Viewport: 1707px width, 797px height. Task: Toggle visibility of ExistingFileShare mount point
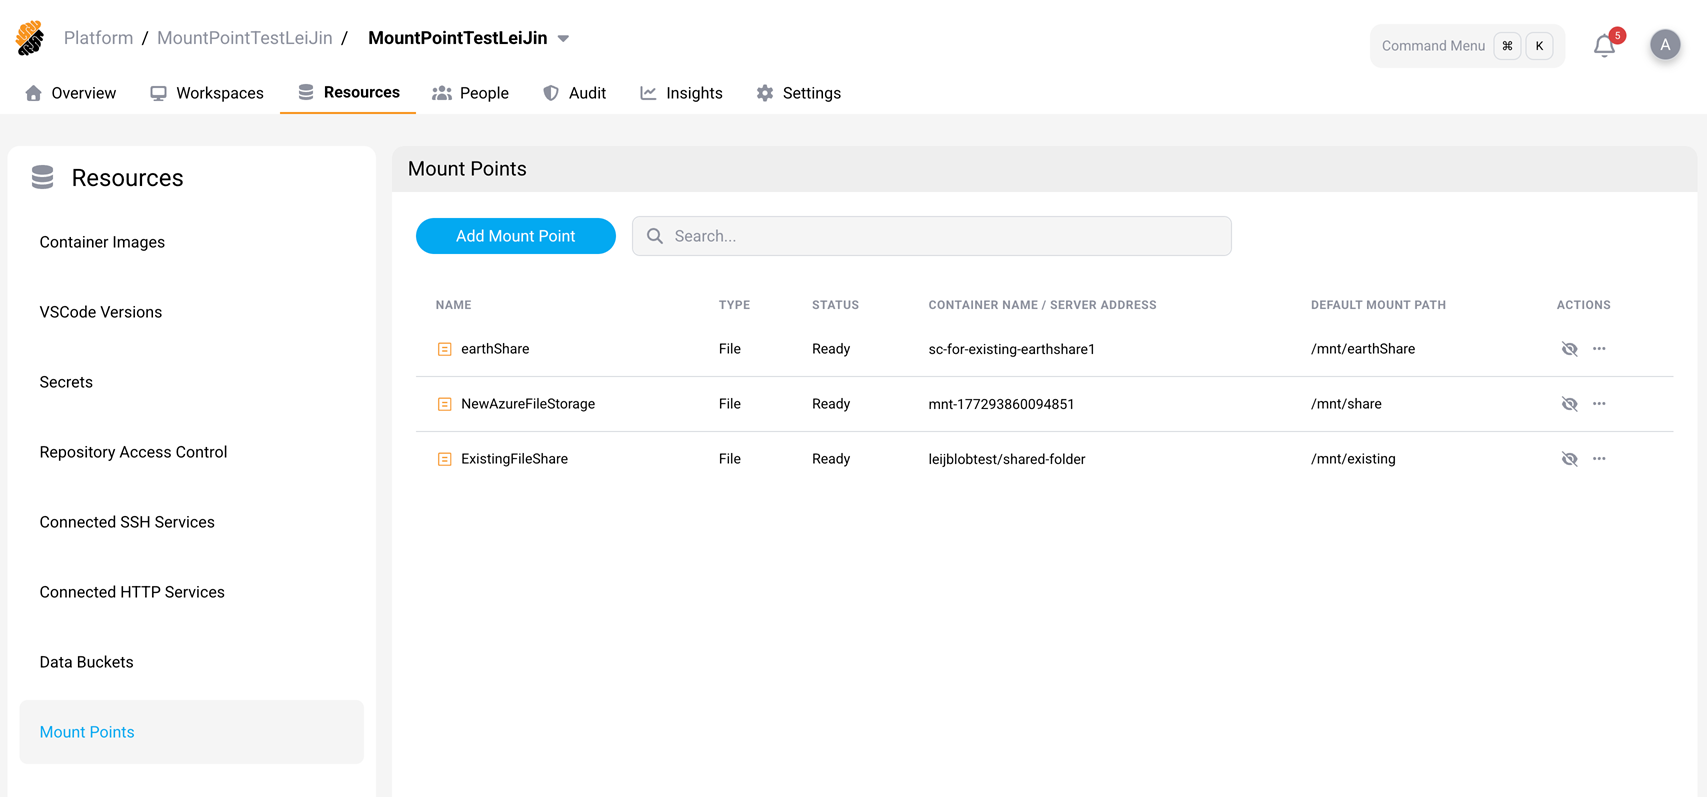[x=1569, y=459]
